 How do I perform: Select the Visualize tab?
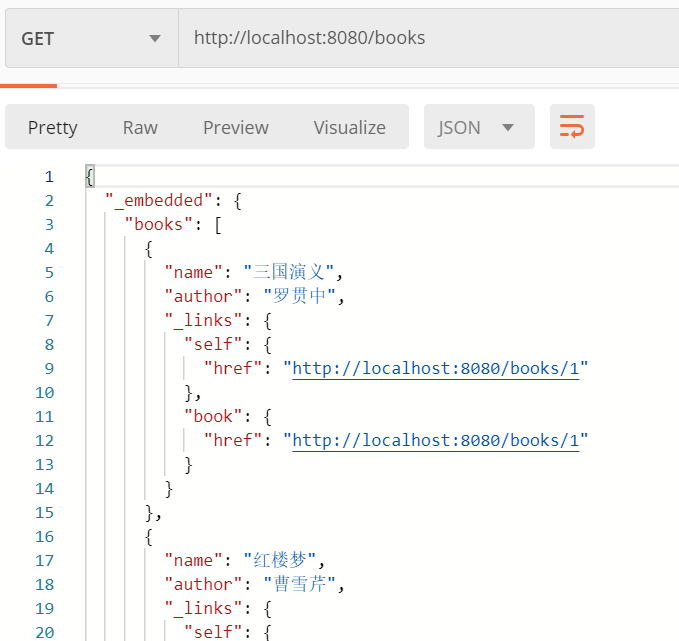pyautogui.click(x=349, y=127)
